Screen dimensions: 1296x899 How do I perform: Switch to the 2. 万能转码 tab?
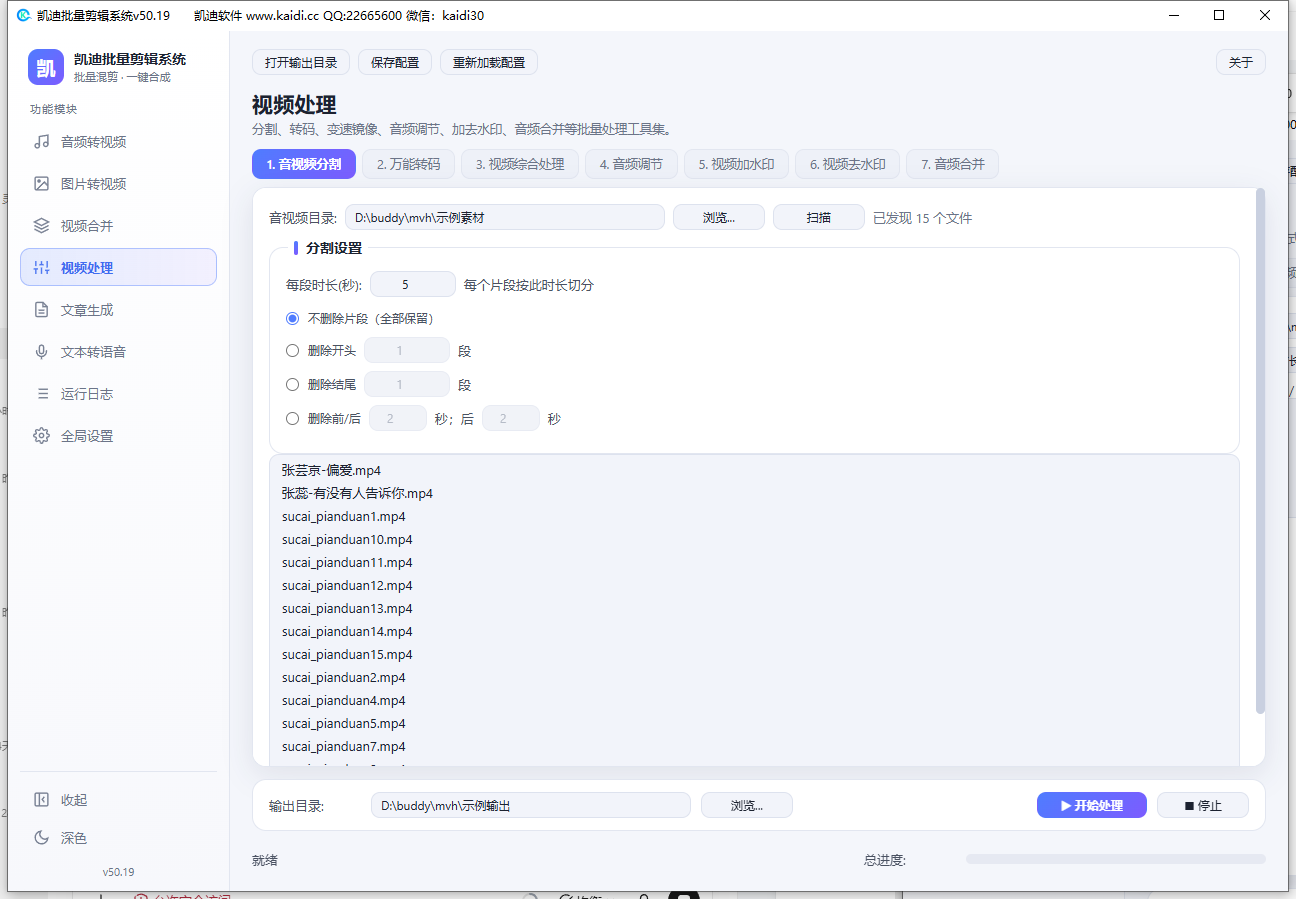(409, 164)
